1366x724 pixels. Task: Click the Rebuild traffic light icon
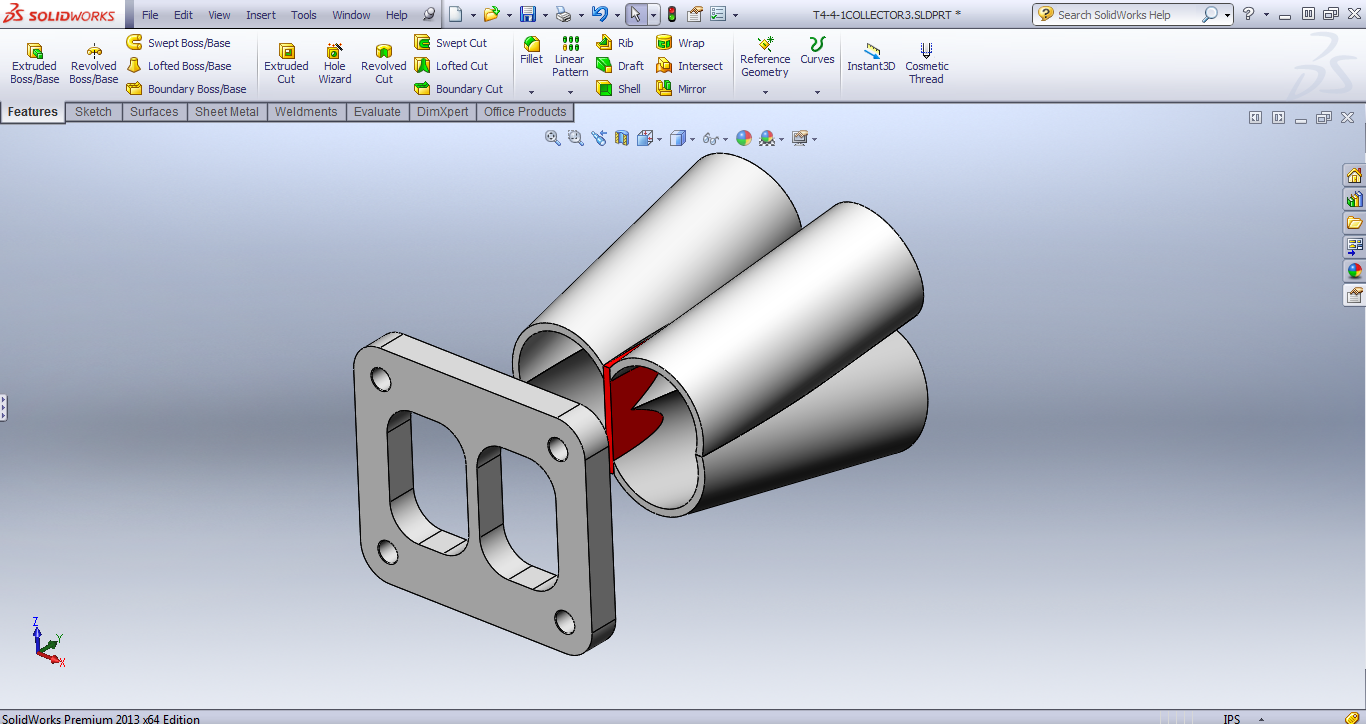[671, 15]
